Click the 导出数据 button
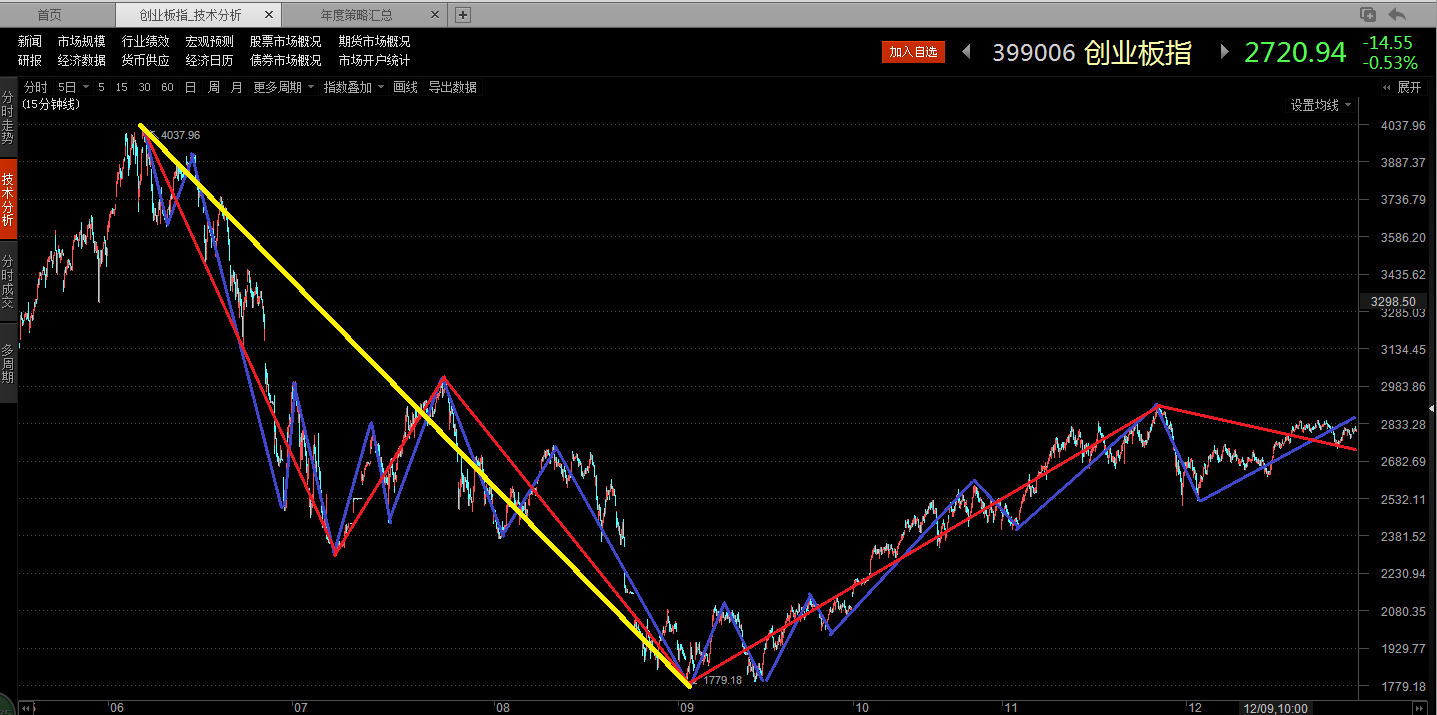1437x715 pixels. [x=452, y=87]
